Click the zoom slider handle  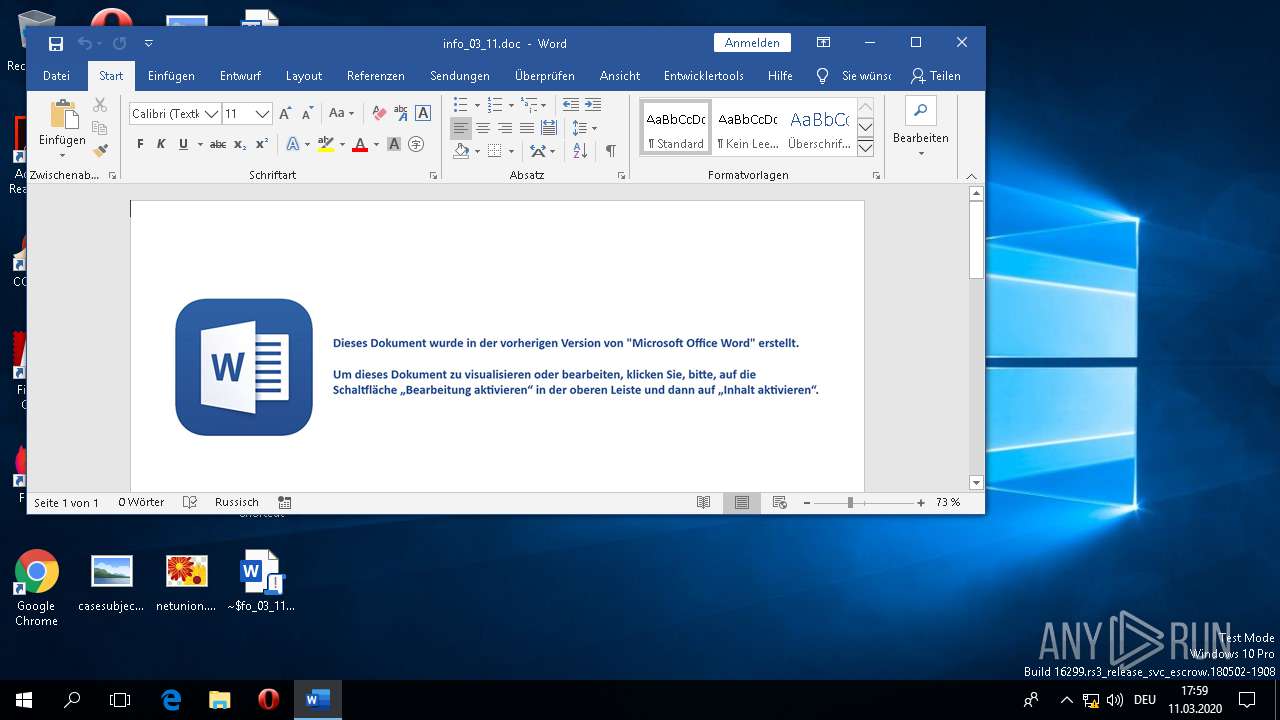coord(850,503)
